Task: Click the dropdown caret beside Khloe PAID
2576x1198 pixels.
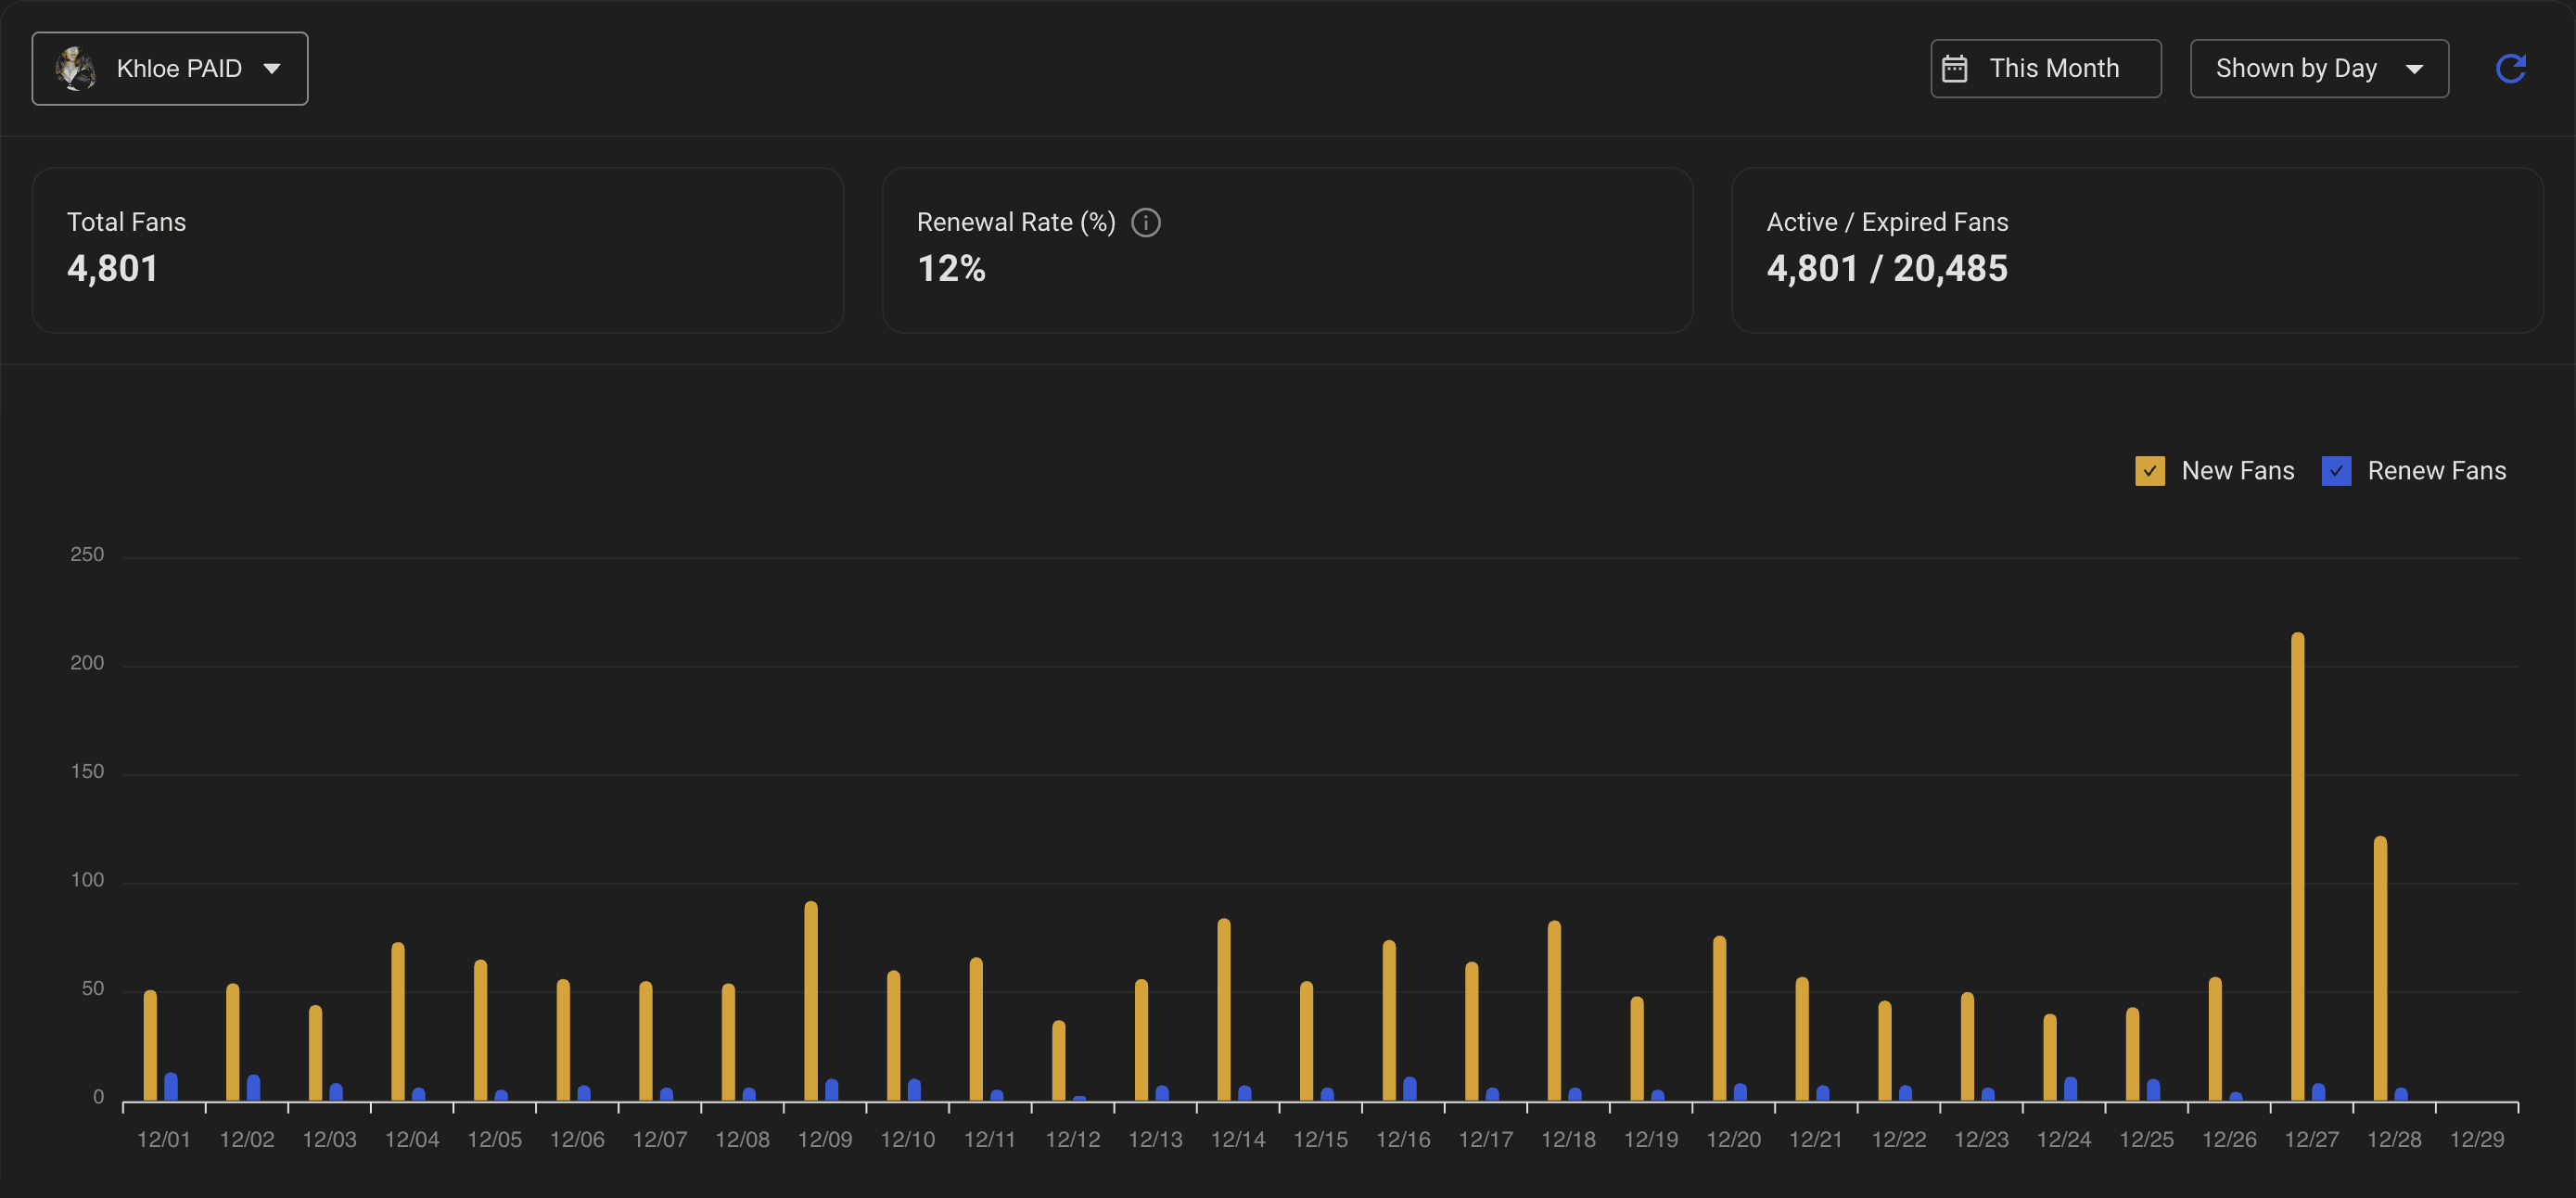Action: (272, 68)
